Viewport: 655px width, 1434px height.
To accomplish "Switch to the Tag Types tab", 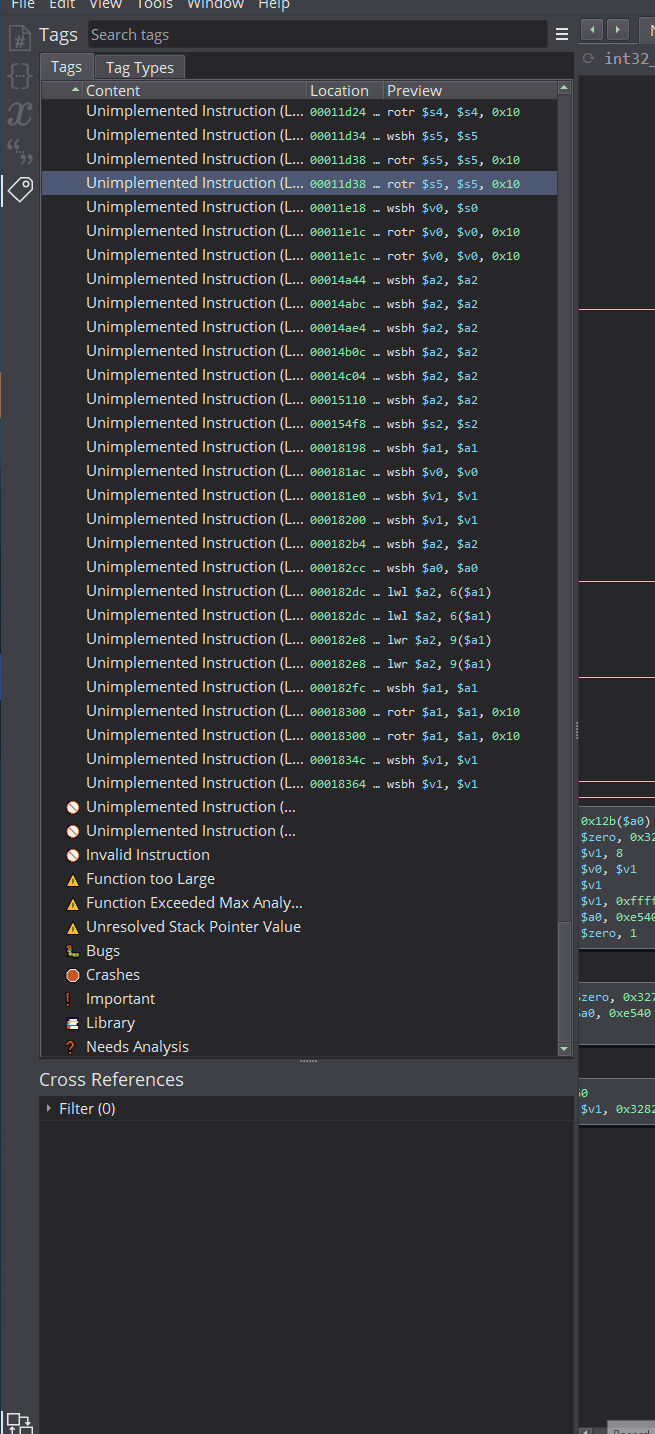I will (x=139, y=67).
